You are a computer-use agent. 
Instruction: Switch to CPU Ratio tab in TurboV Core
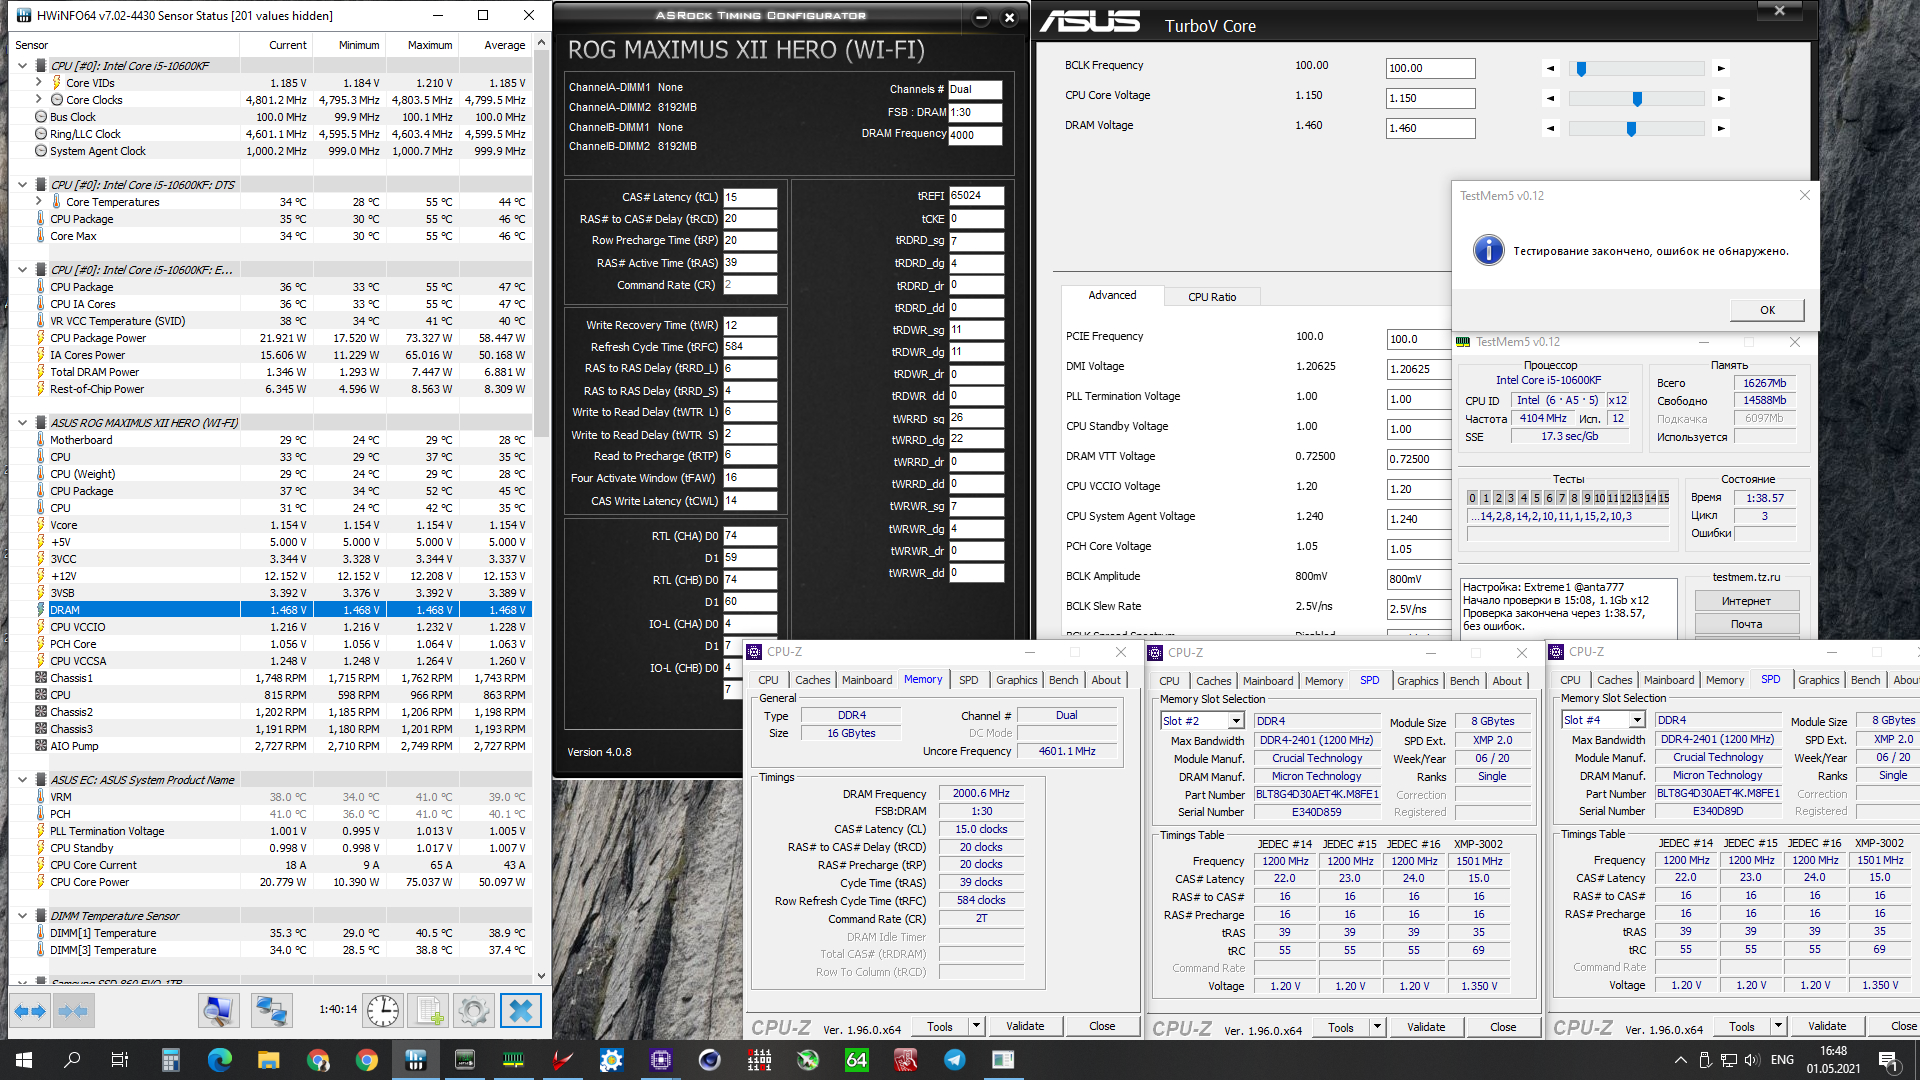click(1211, 297)
